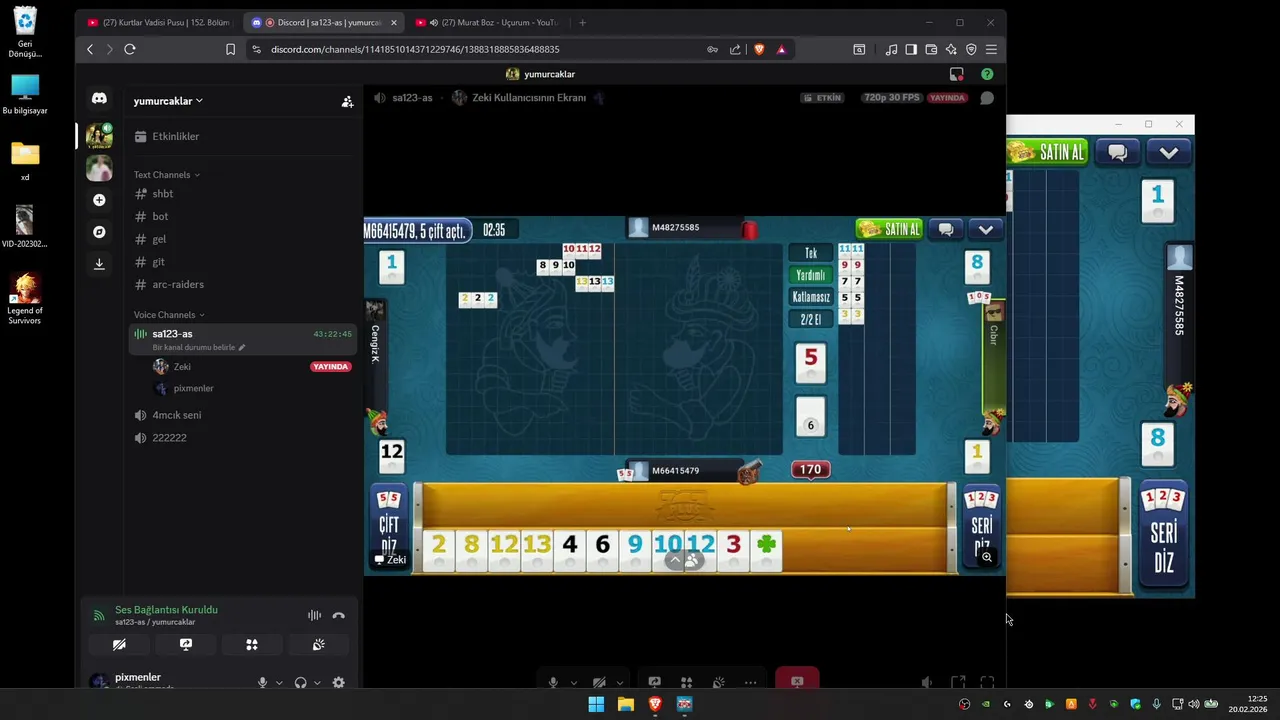This screenshot has width=1280, height=720.
Task: Mute microphone in user panel
Action: click(x=262, y=682)
